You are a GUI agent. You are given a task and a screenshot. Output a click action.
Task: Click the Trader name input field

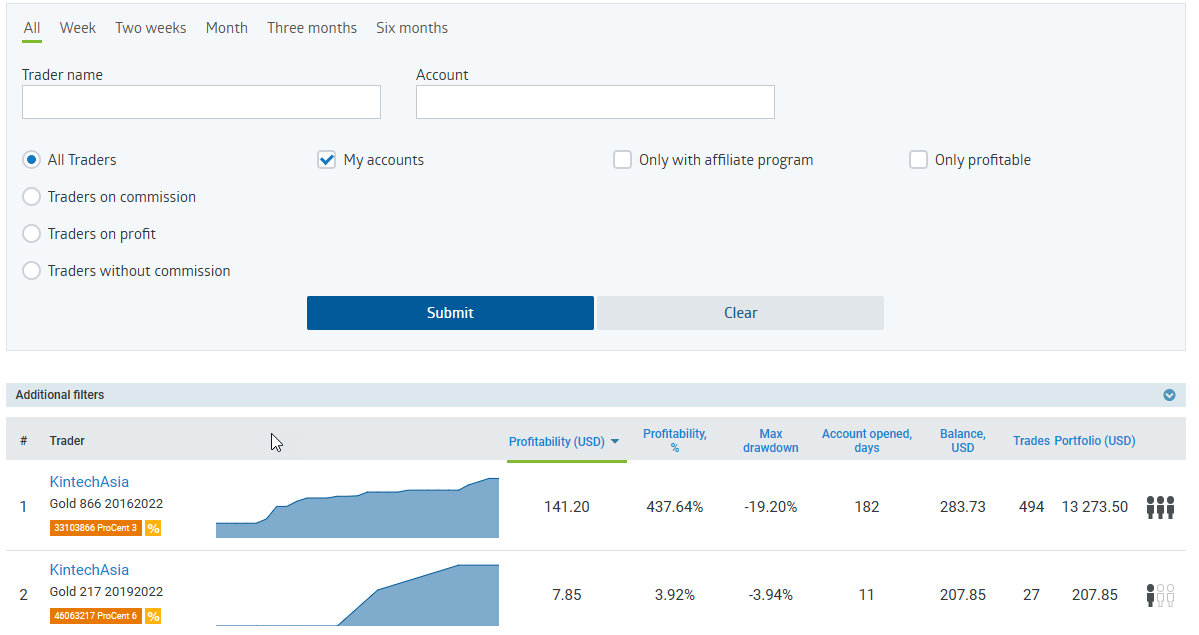click(201, 102)
